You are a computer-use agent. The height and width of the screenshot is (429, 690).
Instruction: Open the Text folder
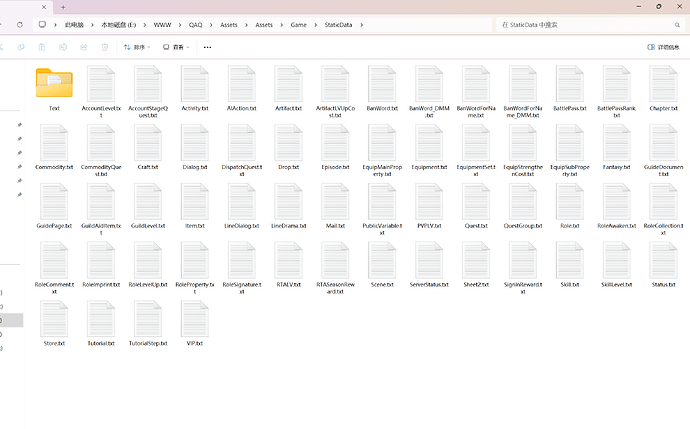pyautogui.click(x=54, y=83)
